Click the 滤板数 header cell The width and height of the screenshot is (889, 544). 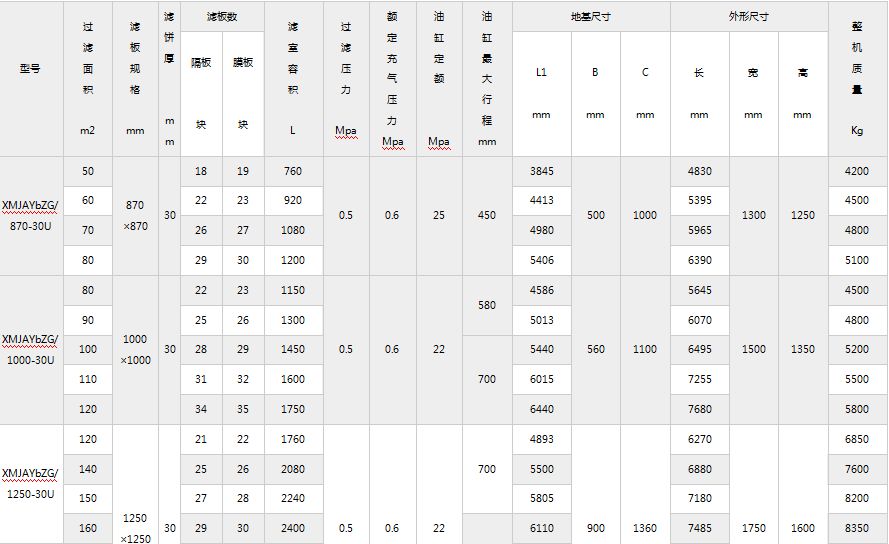coord(222,18)
